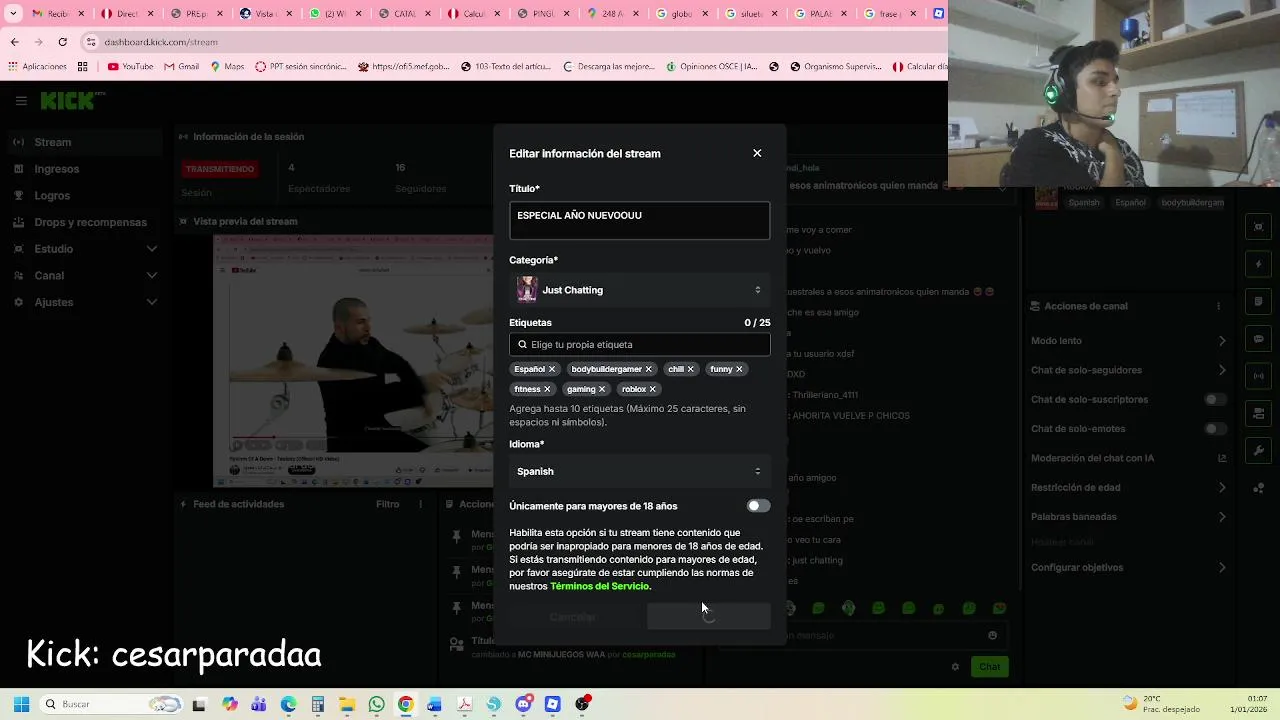Open the YouTube bookmark
This screenshot has width=1280, height=720.
pyautogui.click(x=130, y=67)
